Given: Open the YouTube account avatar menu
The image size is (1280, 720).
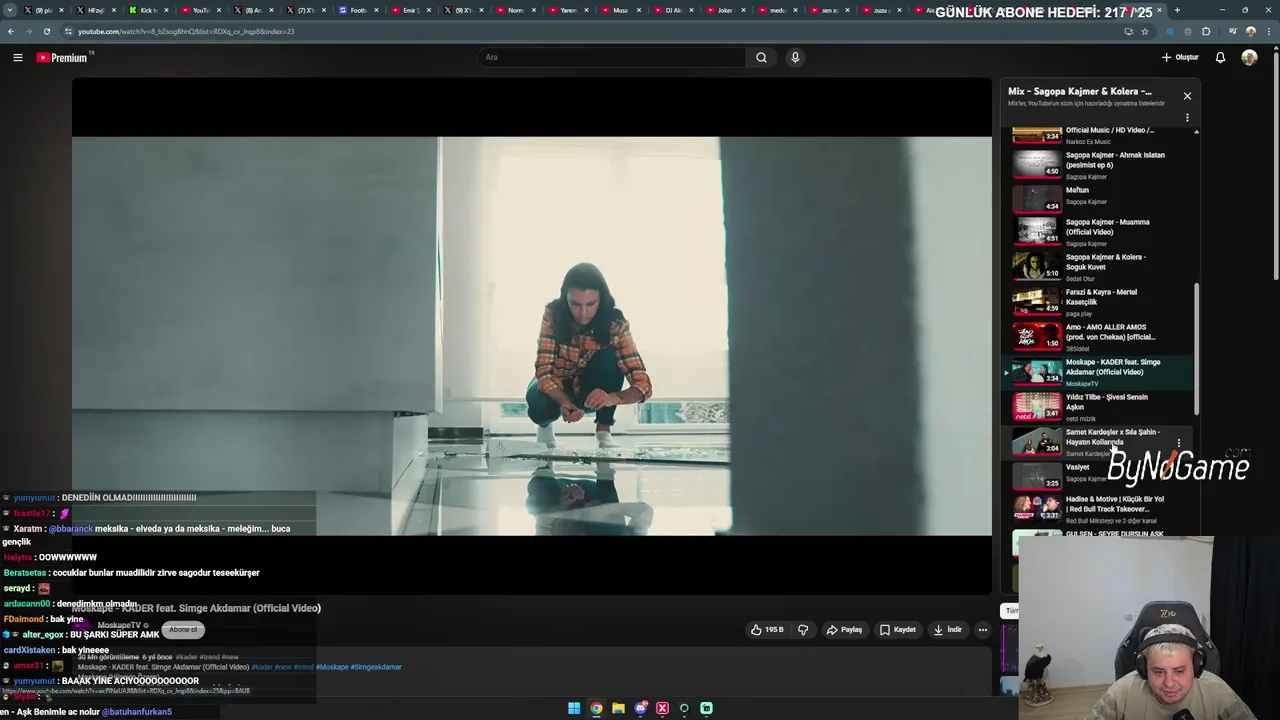Looking at the screenshot, I should (x=1249, y=57).
